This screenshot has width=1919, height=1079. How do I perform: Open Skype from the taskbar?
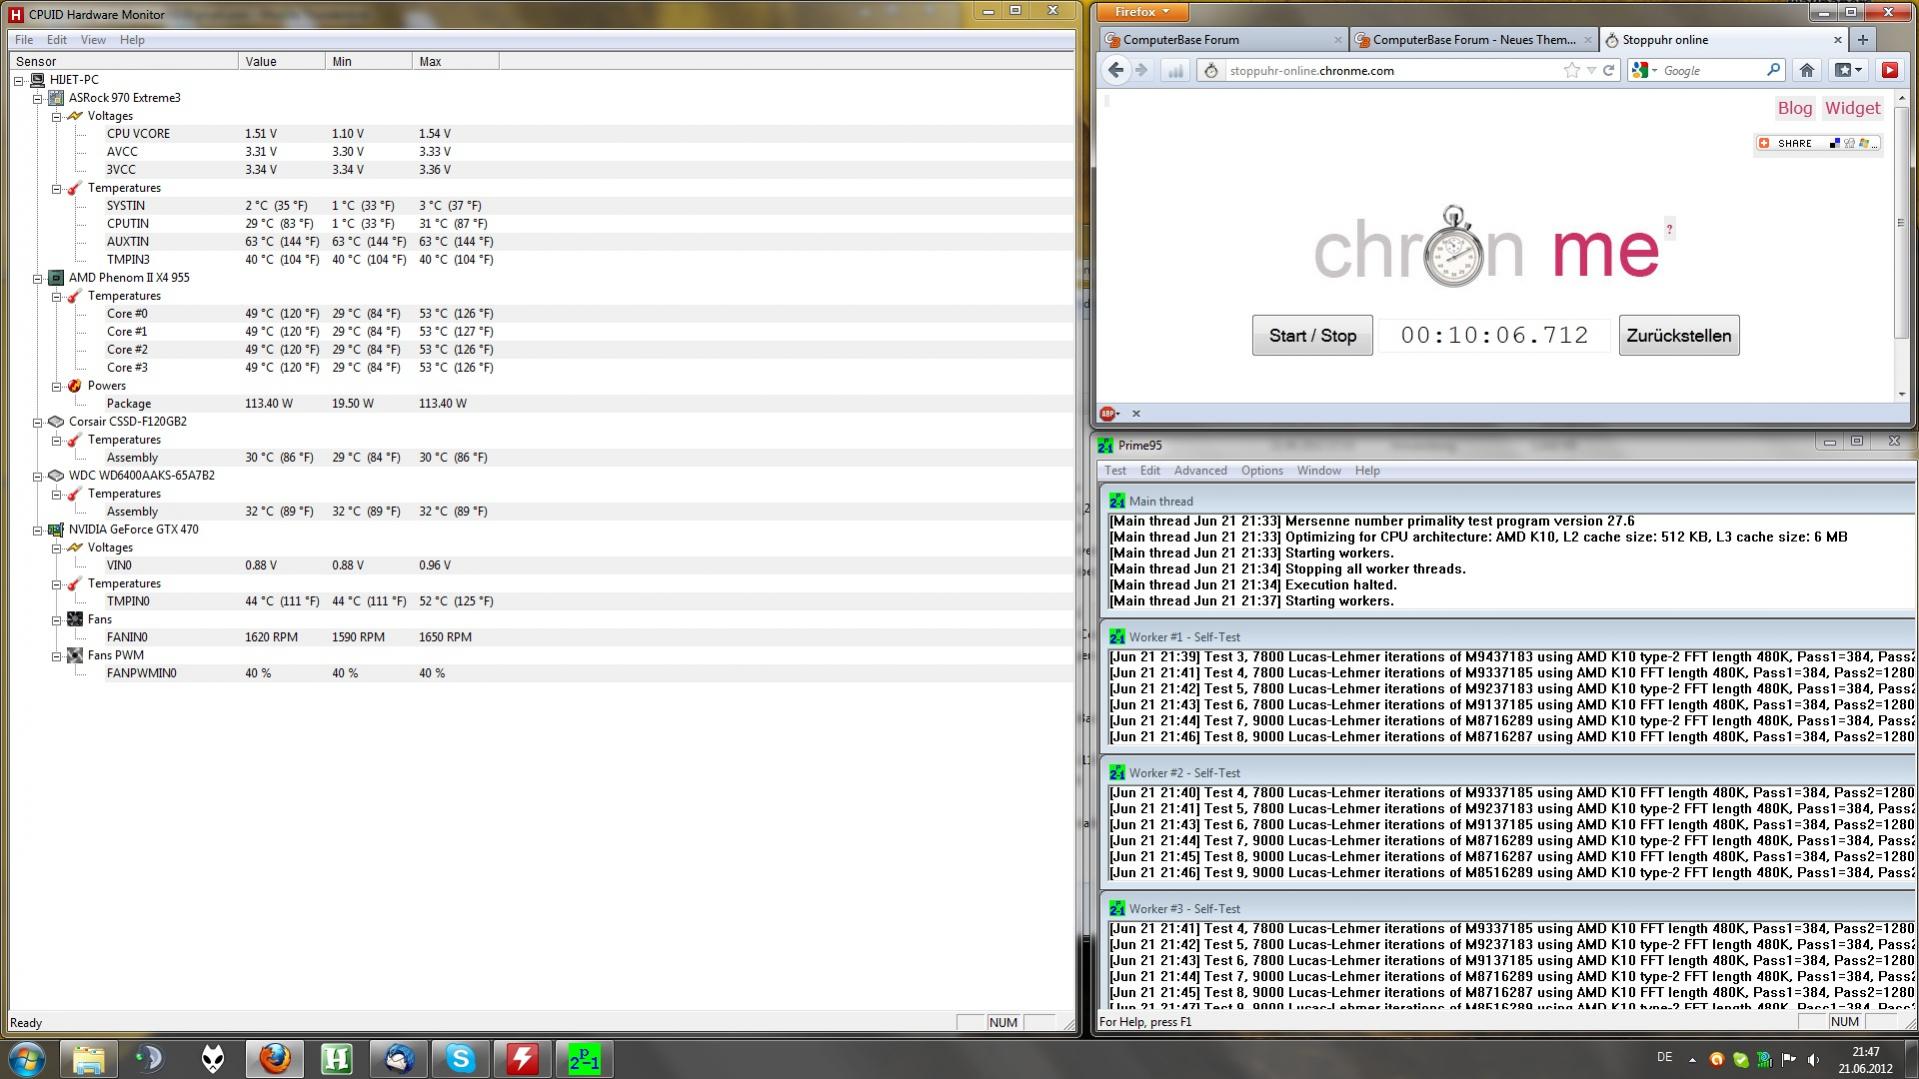(x=461, y=1058)
